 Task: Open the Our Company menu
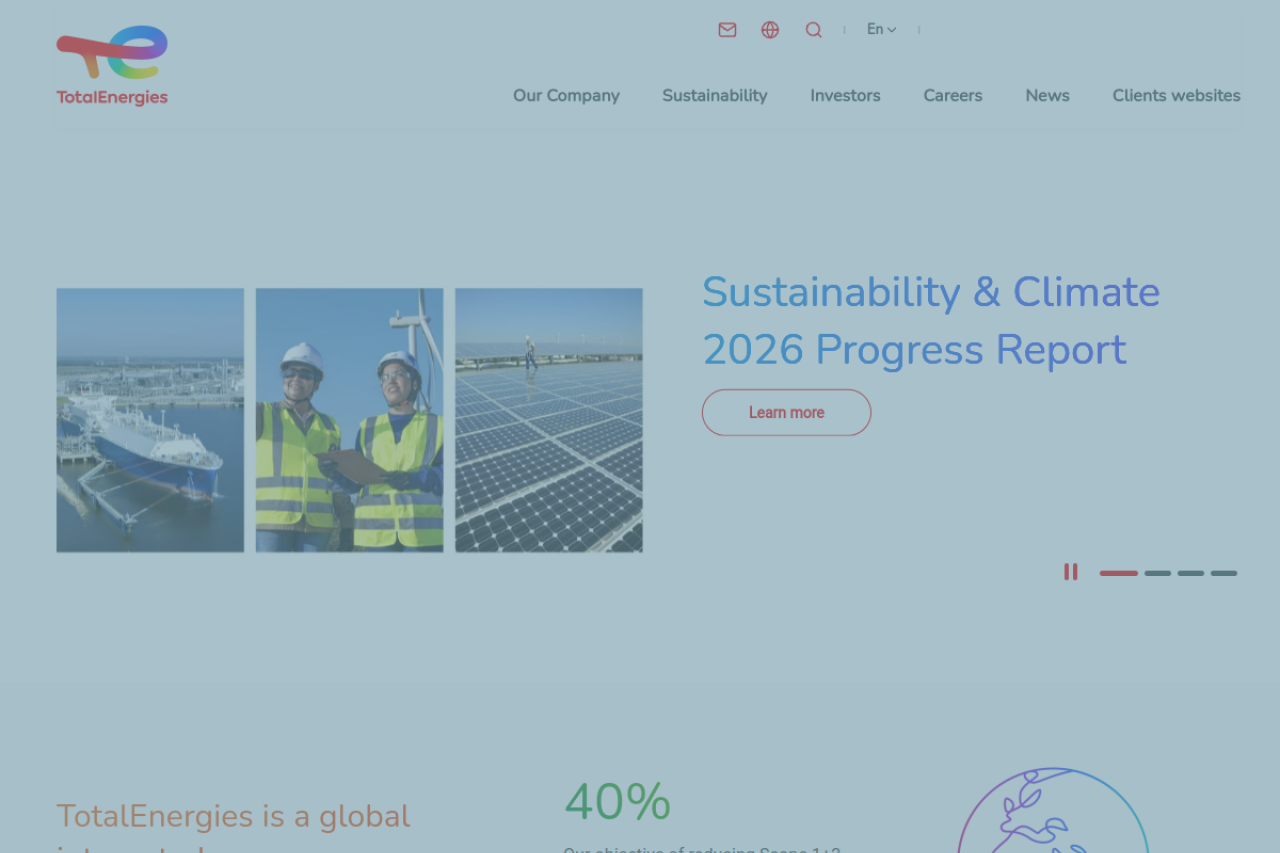click(566, 96)
